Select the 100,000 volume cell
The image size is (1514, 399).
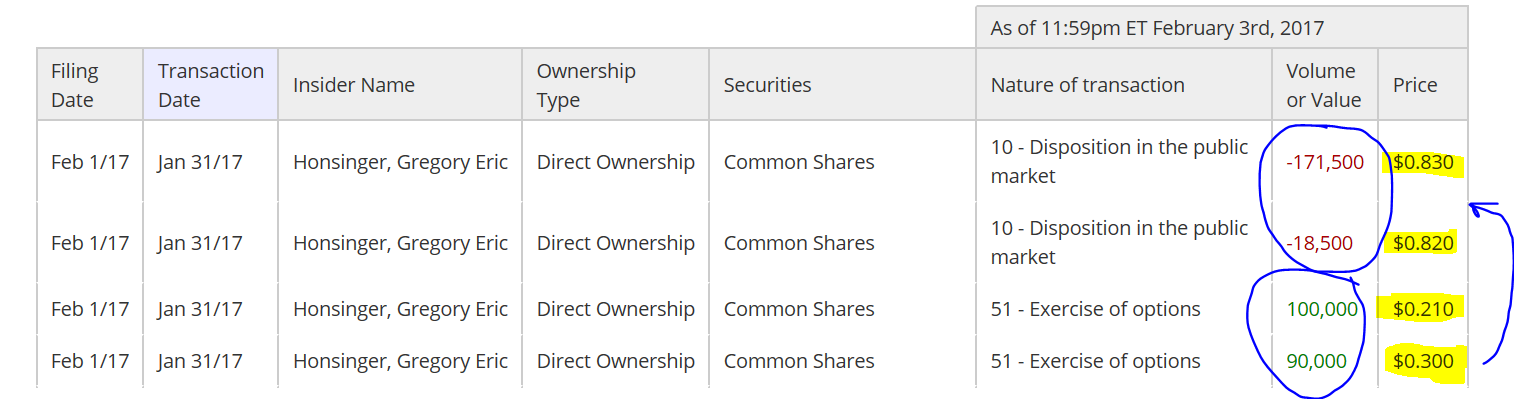[x=1322, y=309]
